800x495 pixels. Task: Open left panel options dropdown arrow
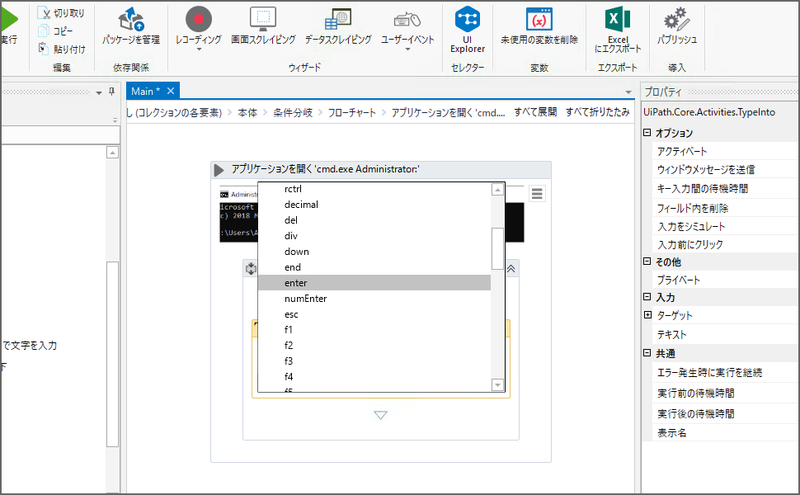[99, 92]
